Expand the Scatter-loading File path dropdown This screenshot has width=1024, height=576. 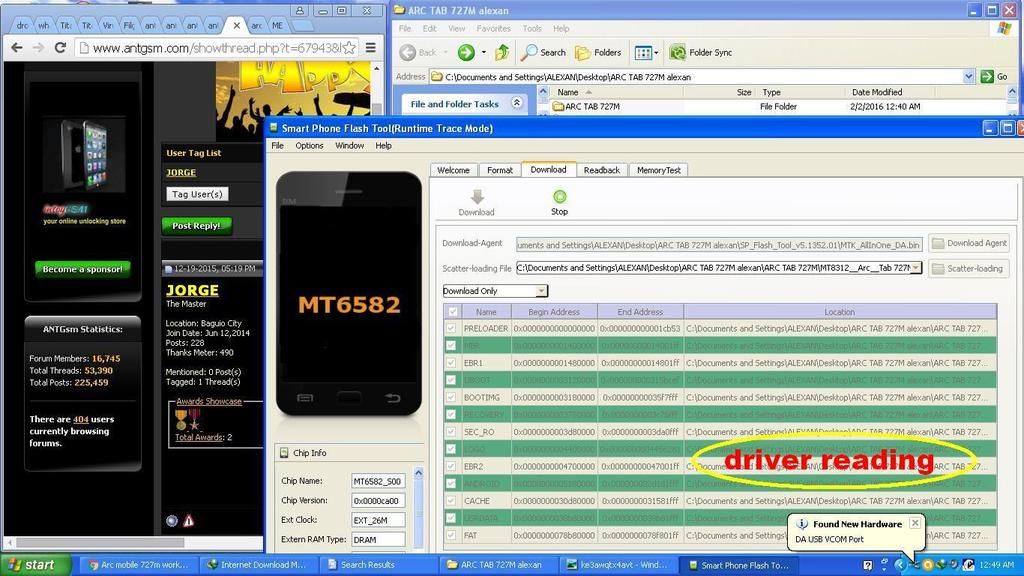(x=916, y=268)
